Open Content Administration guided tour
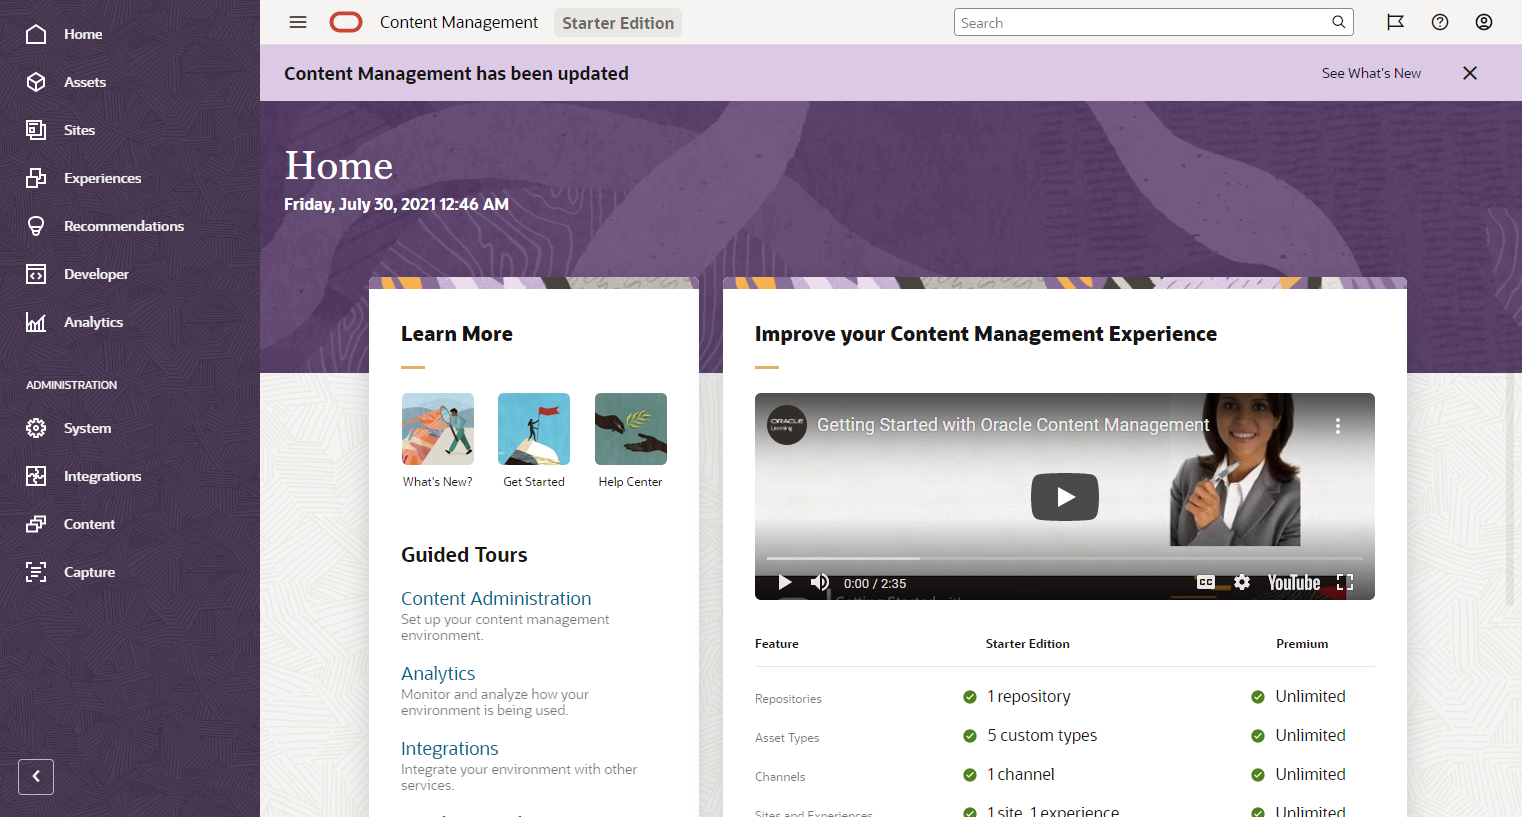The width and height of the screenshot is (1522, 817). click(x=496, y=598)
